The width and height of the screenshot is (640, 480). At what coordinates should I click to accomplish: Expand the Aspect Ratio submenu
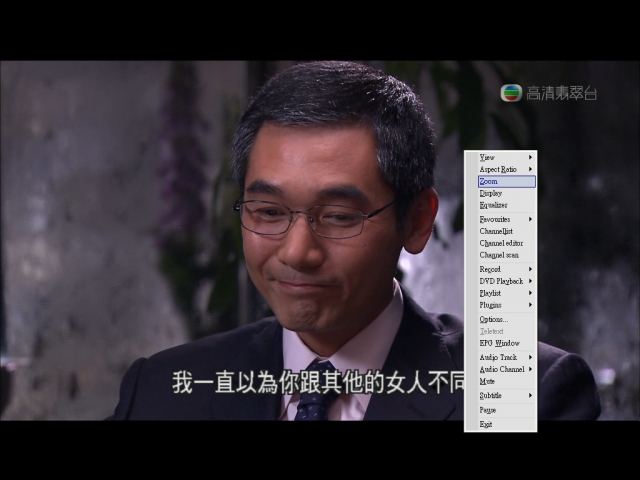click(500, 169)
